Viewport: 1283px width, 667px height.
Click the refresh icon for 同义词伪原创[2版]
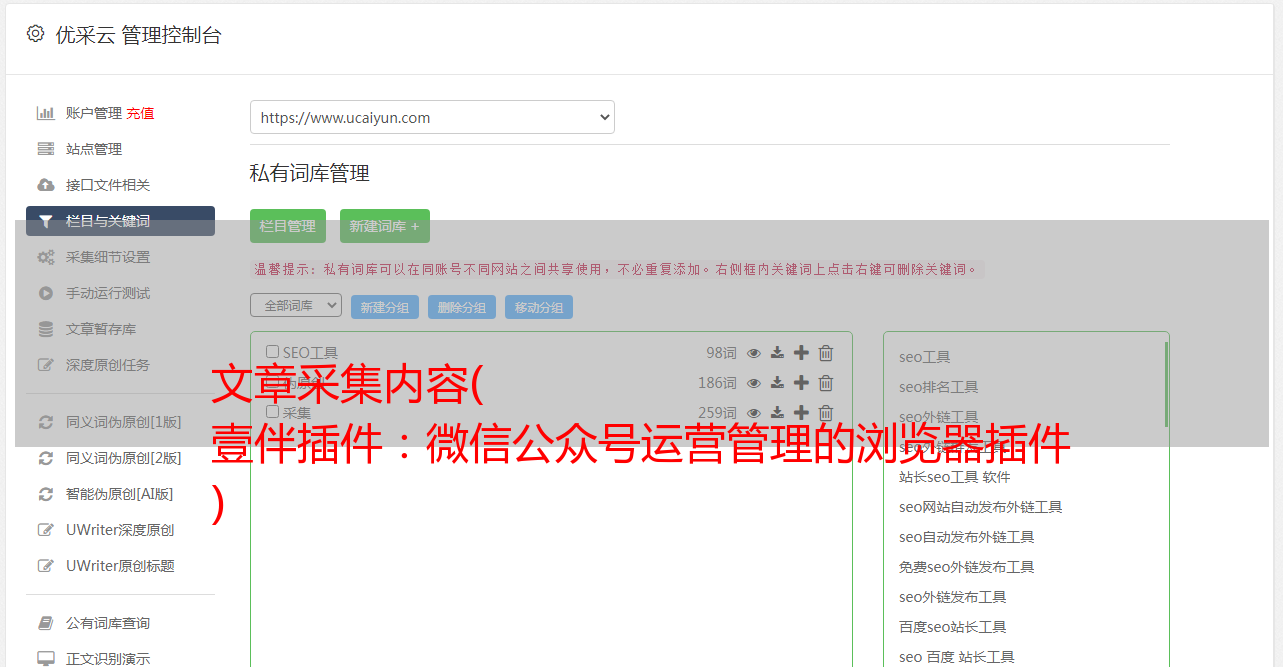[x=46, y=458]
